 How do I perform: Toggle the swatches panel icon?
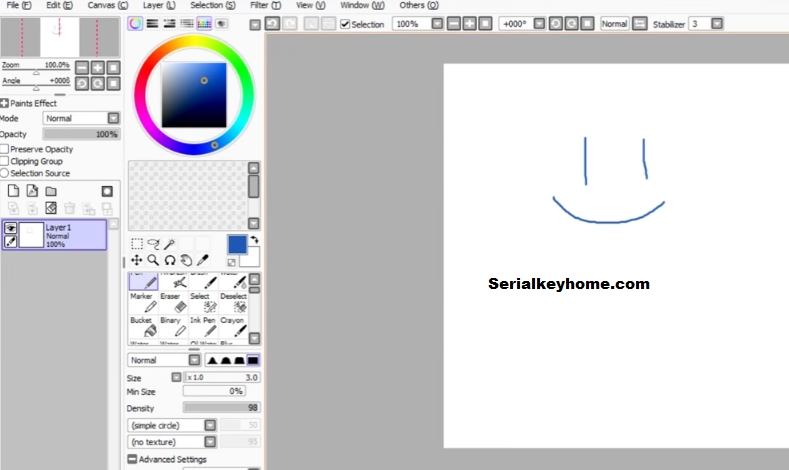click(204, 24)
